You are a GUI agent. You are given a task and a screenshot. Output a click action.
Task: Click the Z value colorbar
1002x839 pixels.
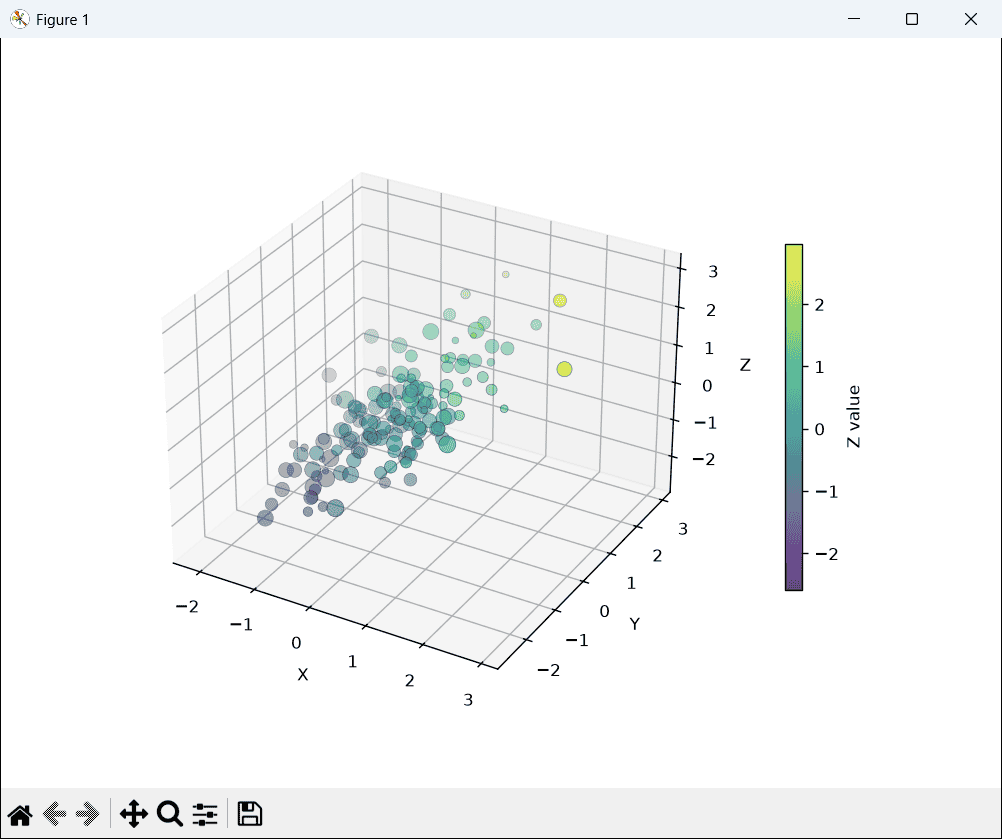coord(794,417)
